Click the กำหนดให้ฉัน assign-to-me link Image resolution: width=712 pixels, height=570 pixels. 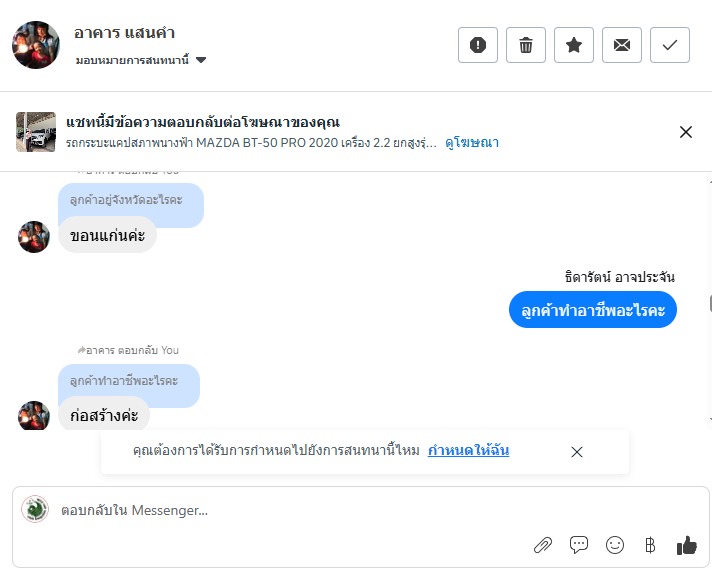point(468,451)
